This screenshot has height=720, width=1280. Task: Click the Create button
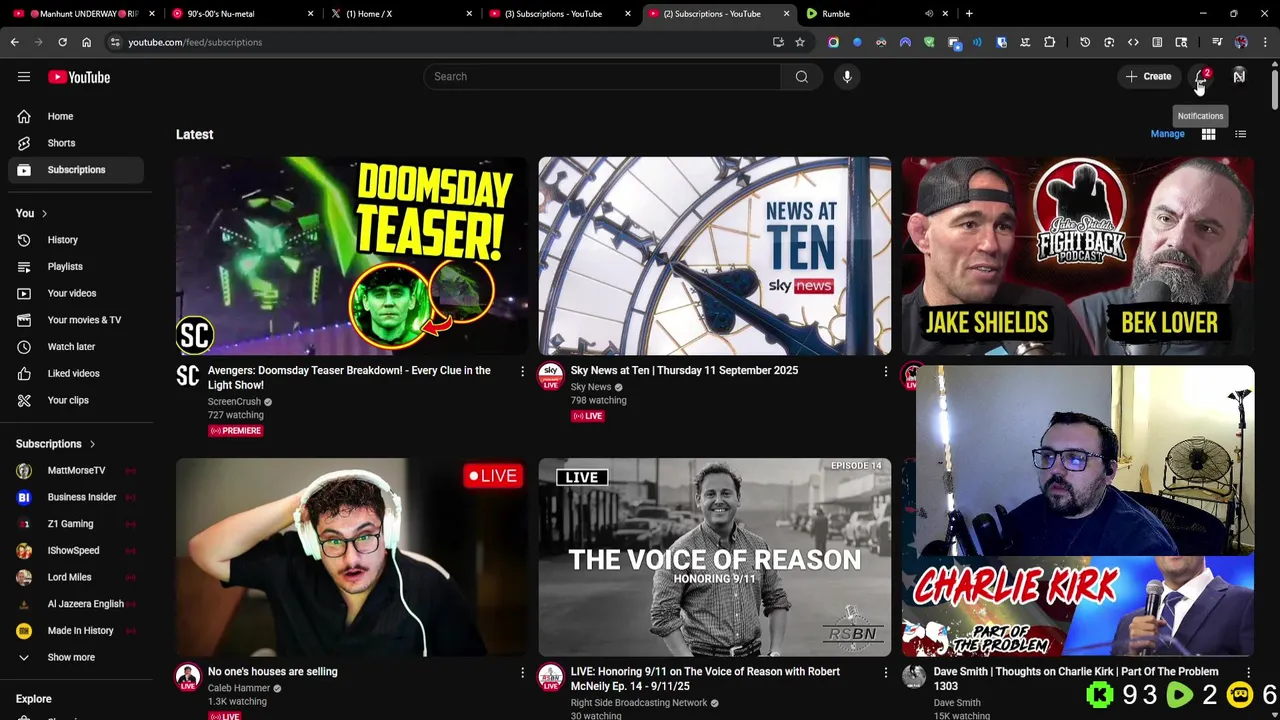(x=1148, y=77)
